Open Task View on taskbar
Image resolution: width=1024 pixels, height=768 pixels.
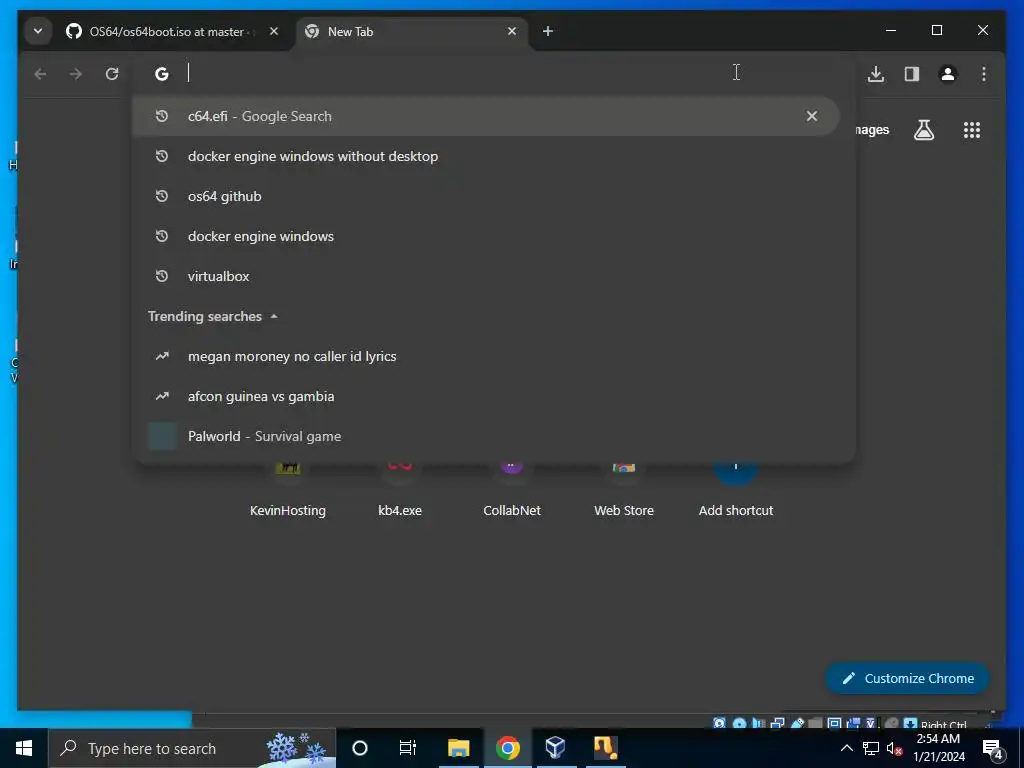pos(408,748)
